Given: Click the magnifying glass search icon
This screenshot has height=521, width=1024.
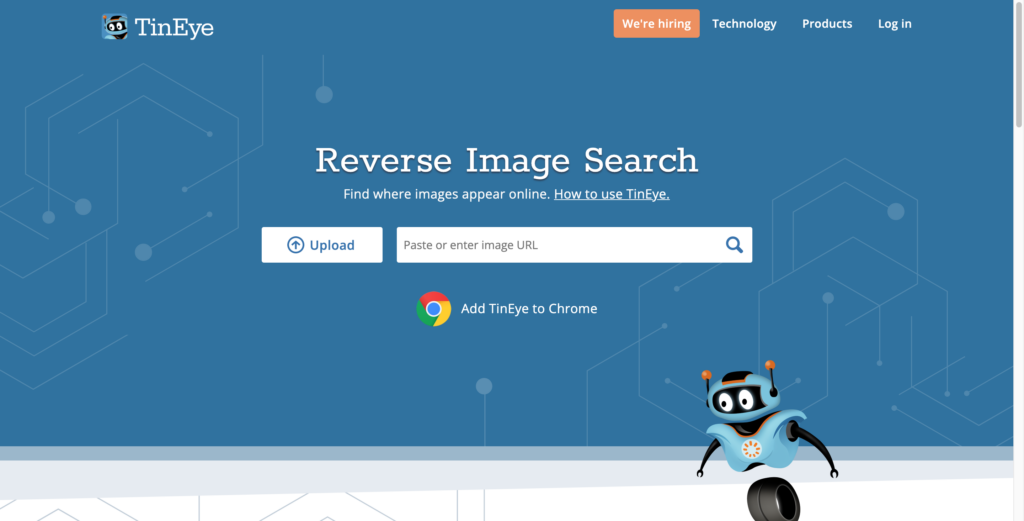Looking at the screenshot, I should [734, 245].
